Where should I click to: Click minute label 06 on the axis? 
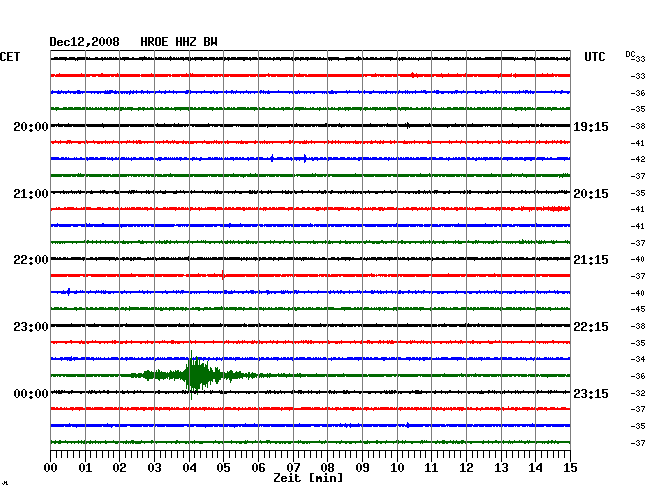coord(258,468)
